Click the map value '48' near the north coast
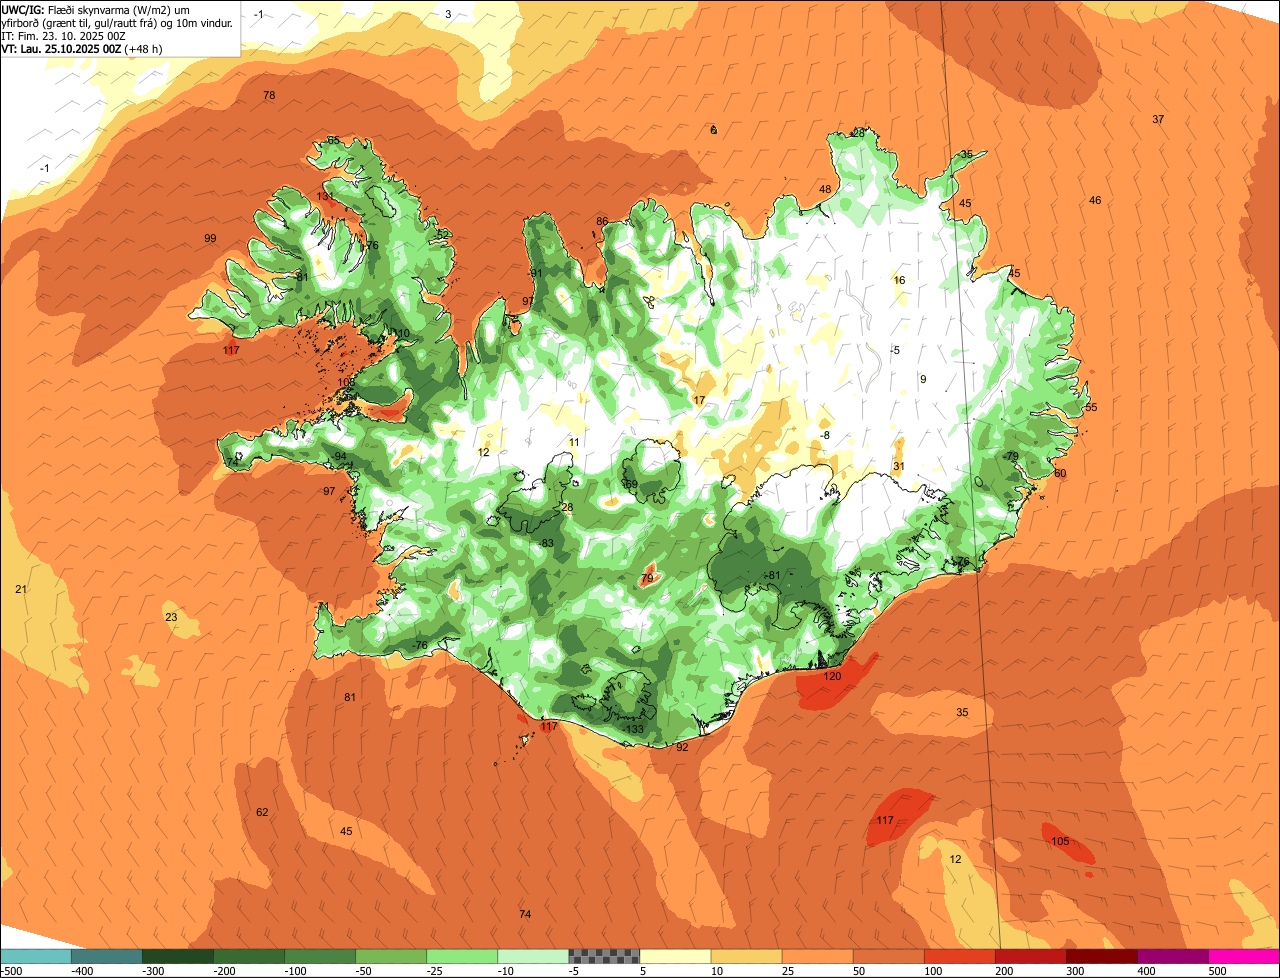The height and width of the screenshot is (978, 1280). (825, 189)
